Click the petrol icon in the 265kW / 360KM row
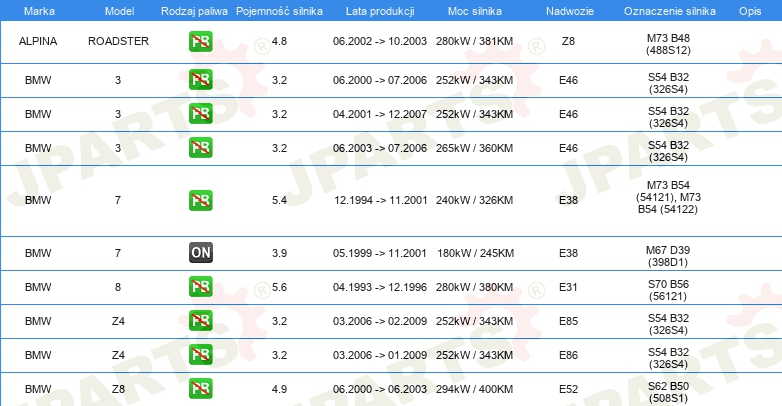Viewport: 782px width, 406px height. point(200,148)
